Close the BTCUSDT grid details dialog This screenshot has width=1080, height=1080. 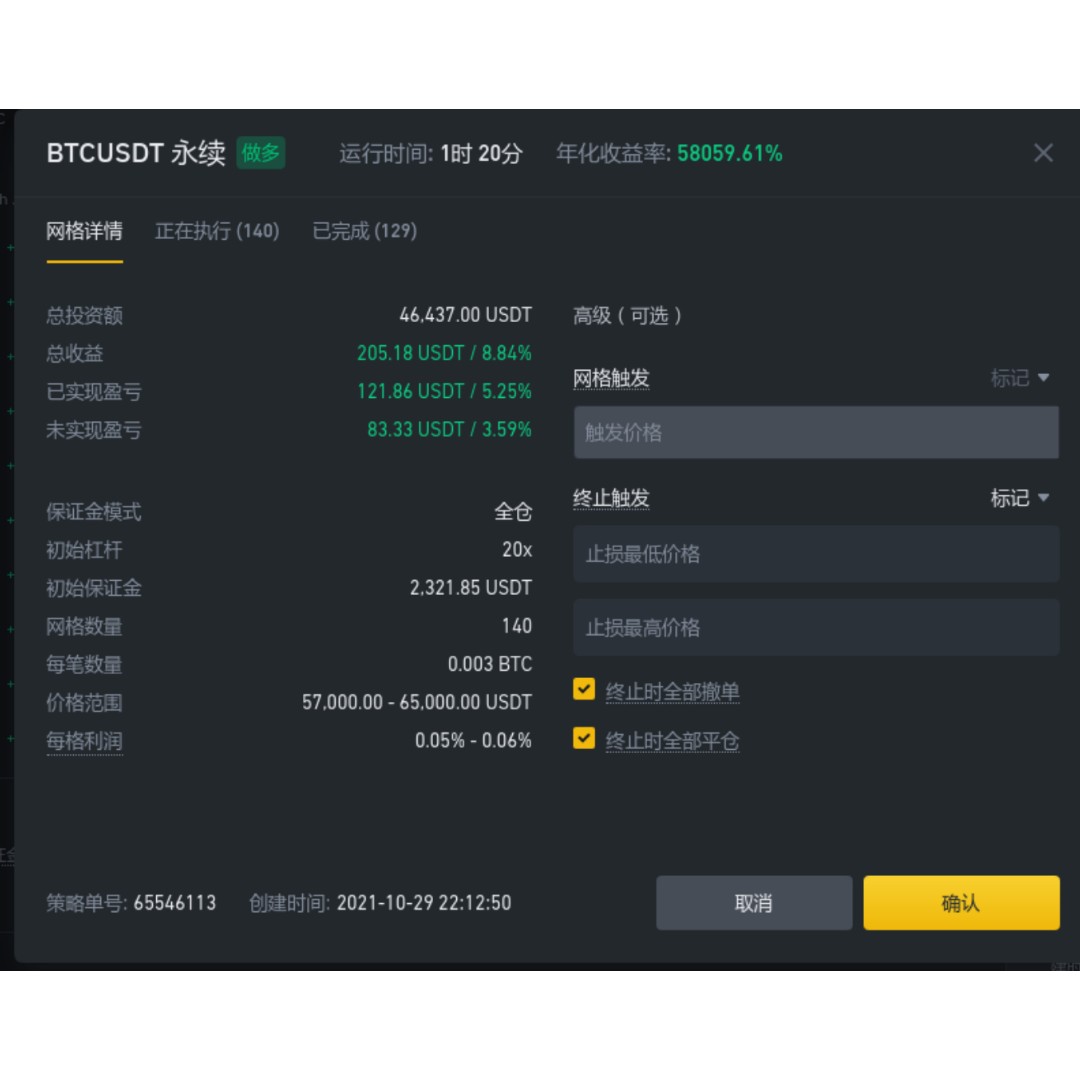tap(1043, 153)
